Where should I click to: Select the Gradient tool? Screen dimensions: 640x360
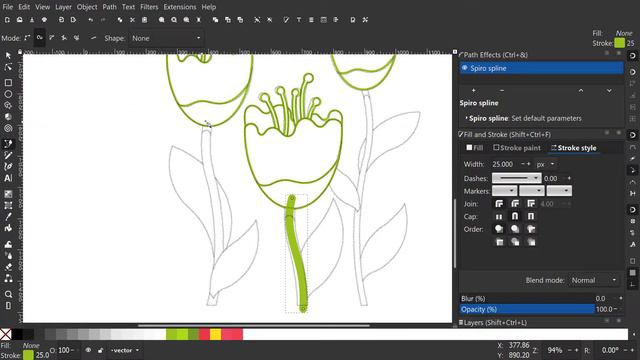[x=8, y=194]
